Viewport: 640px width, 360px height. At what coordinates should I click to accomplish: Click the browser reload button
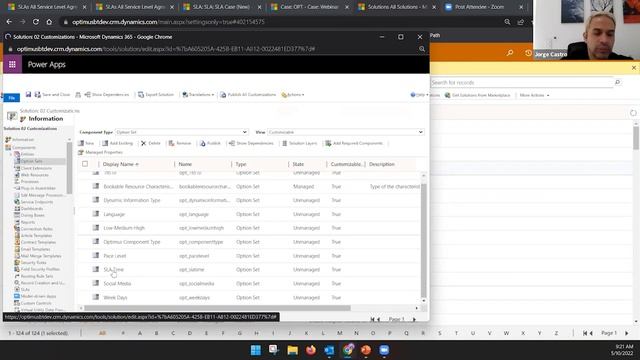click(36, 22)
